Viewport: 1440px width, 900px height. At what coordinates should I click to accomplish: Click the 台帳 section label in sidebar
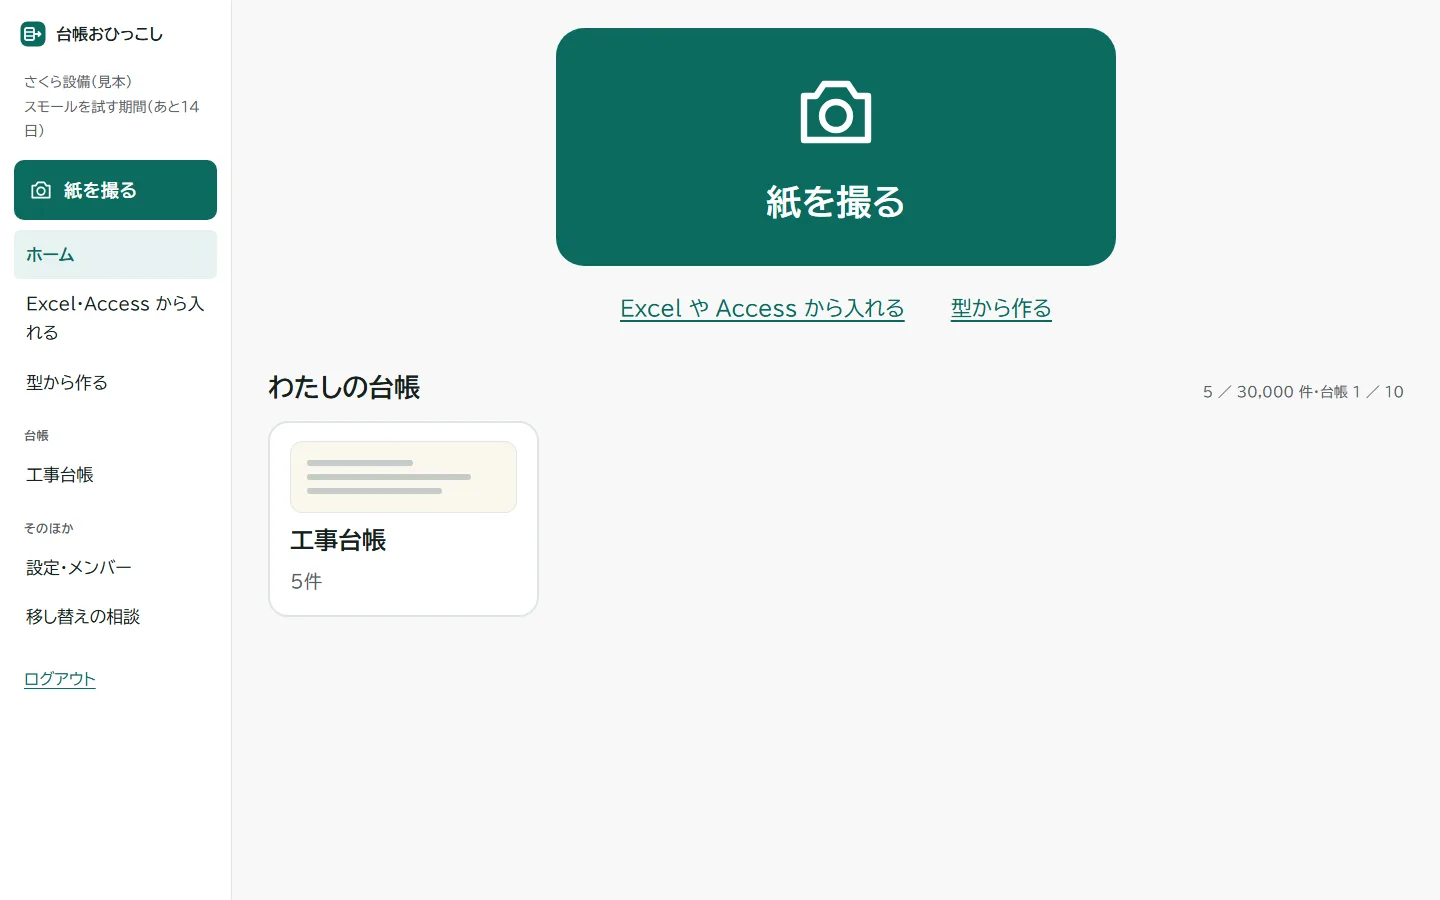tap(37, 436)
